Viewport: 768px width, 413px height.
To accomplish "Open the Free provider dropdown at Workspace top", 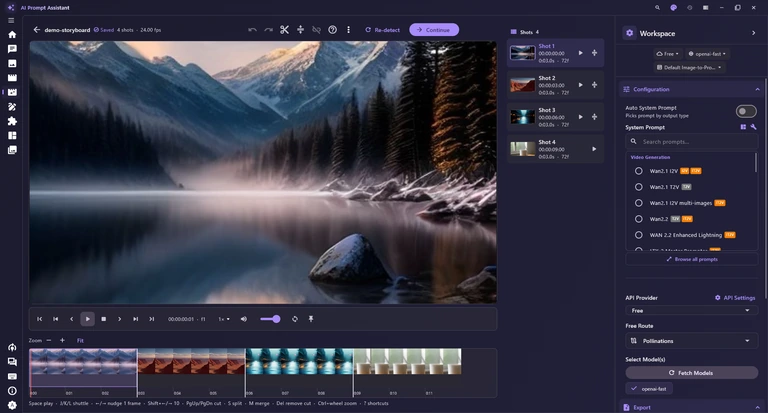I will [x=667, y=54].
